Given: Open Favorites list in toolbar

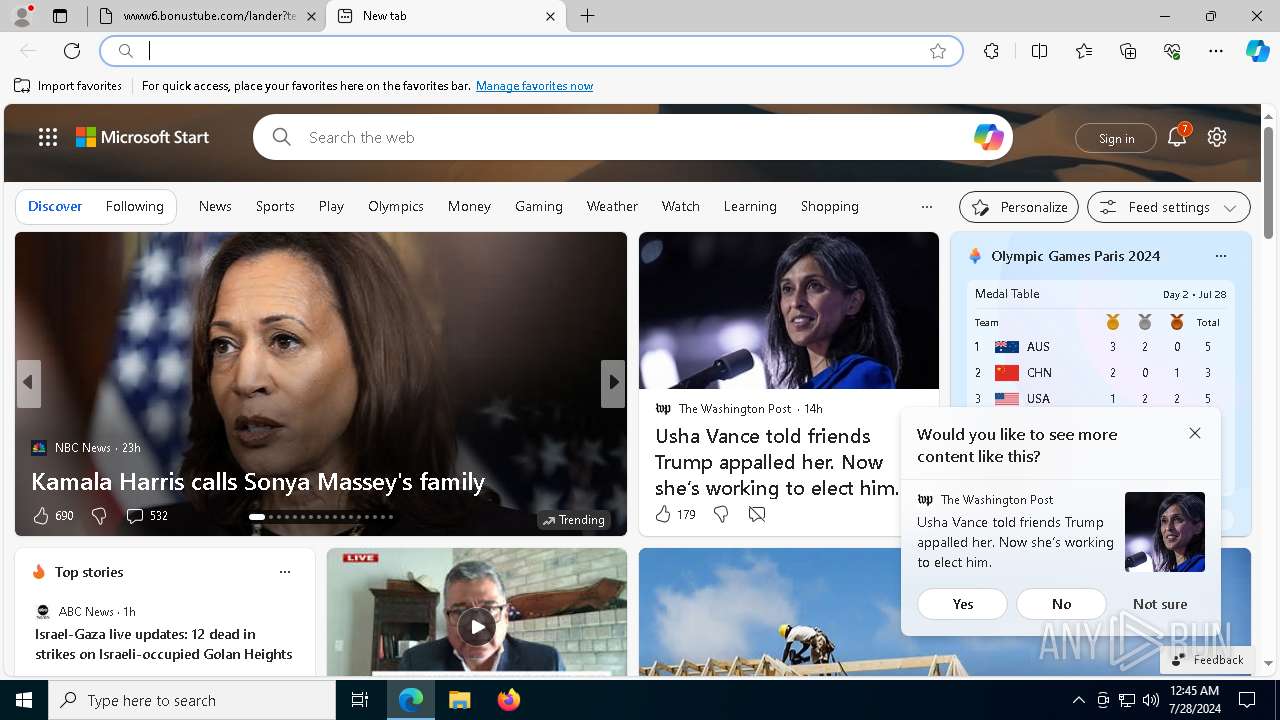Looking at the screenshot, I should point(1084,51).
